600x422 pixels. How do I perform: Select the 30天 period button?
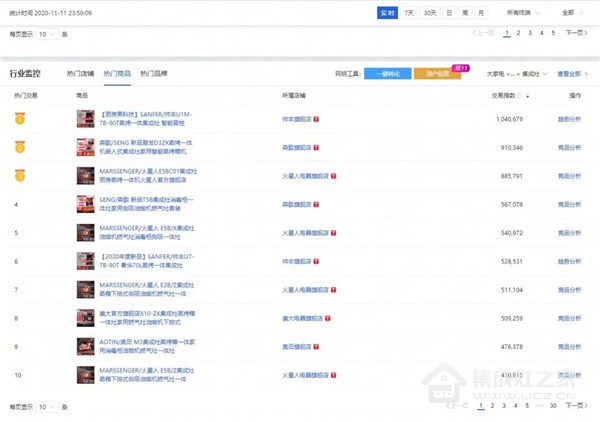tap(430, 13)
